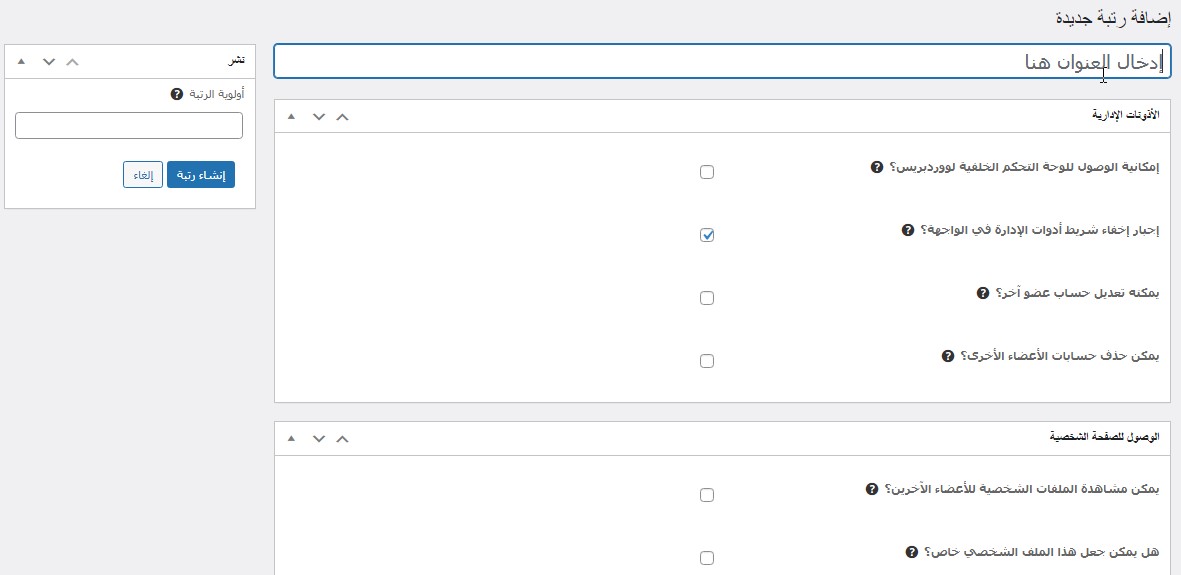Screen dimensions: 1181x575
Task: Click help icon for مشاهدة الملفات الشخصية
Action: click(x=871, y=489)
